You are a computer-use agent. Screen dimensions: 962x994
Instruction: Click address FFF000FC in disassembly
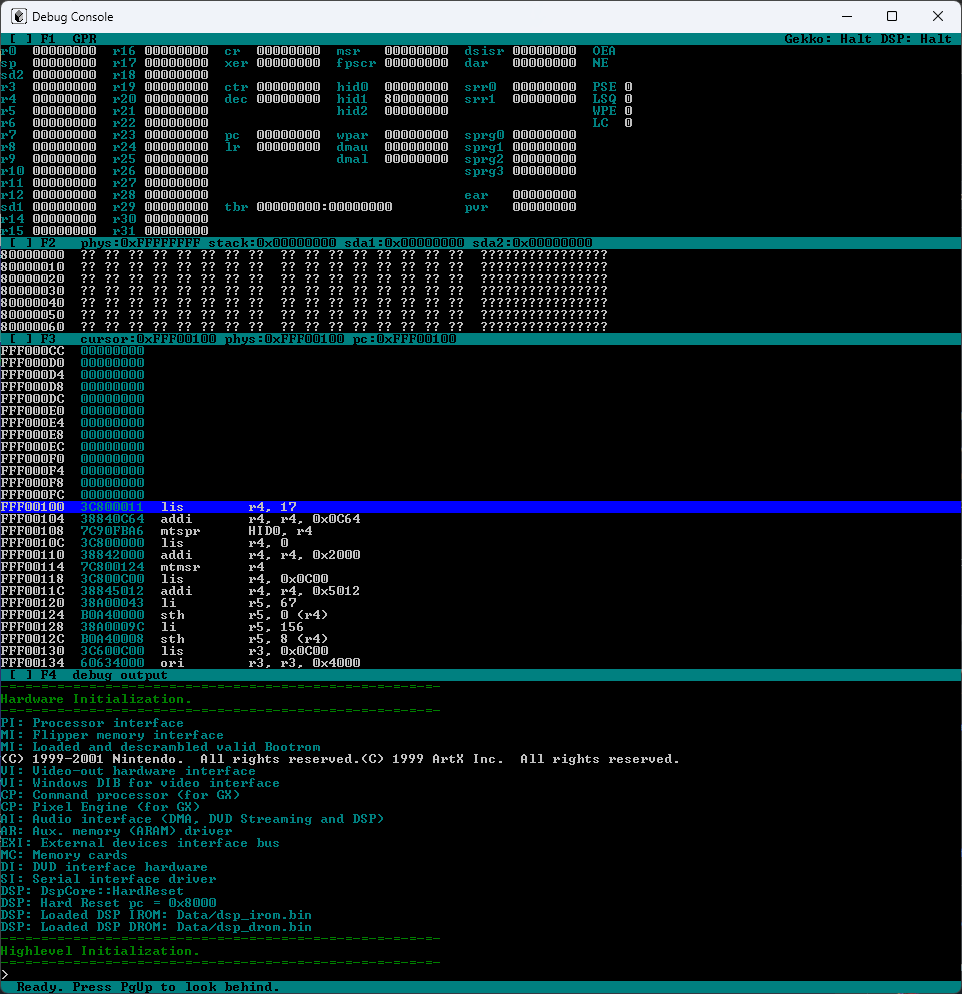coord(32,495)
